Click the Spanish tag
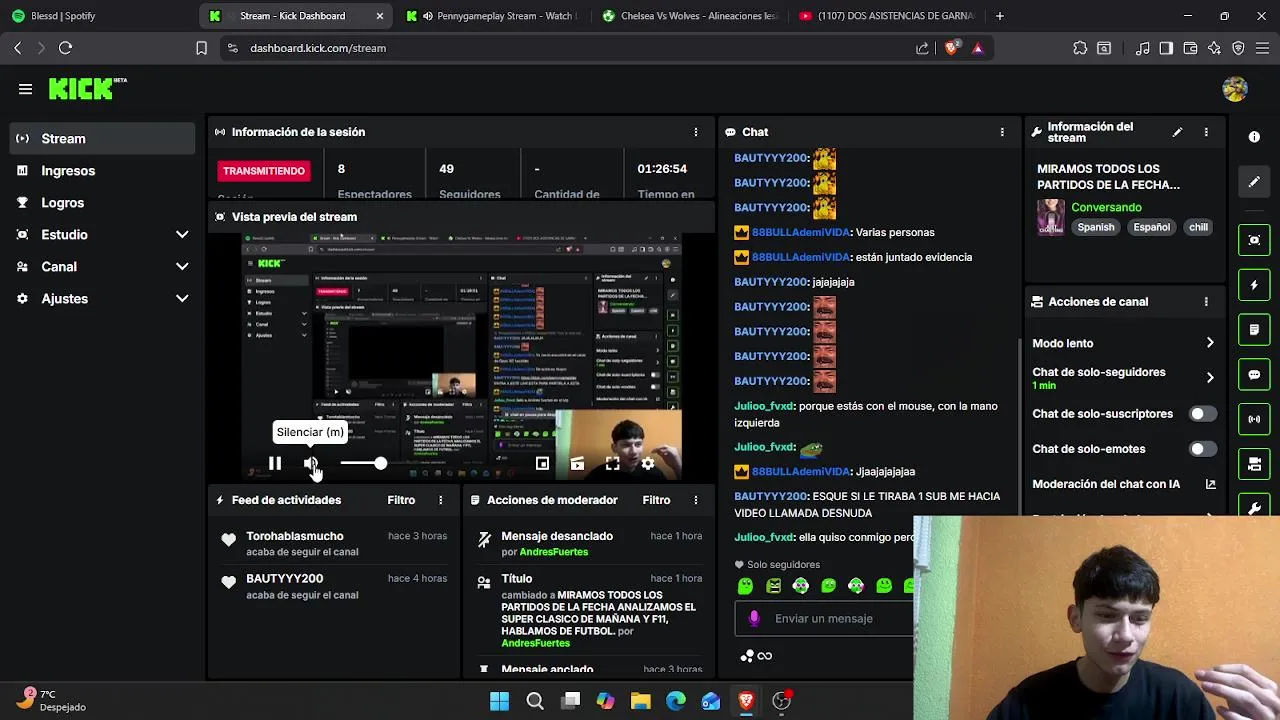The height and width of the screenshot is (720, 1280). tap(1095, 227)
